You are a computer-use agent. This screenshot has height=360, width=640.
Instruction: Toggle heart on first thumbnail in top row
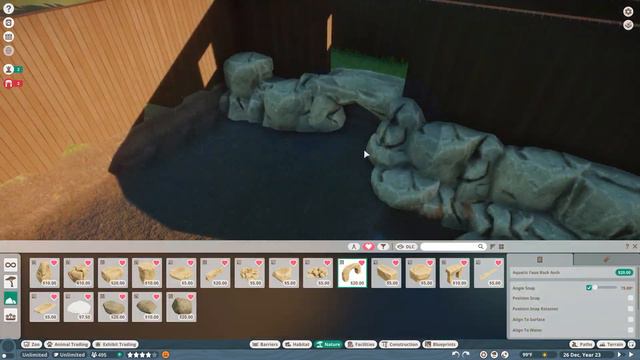point(54,263)
